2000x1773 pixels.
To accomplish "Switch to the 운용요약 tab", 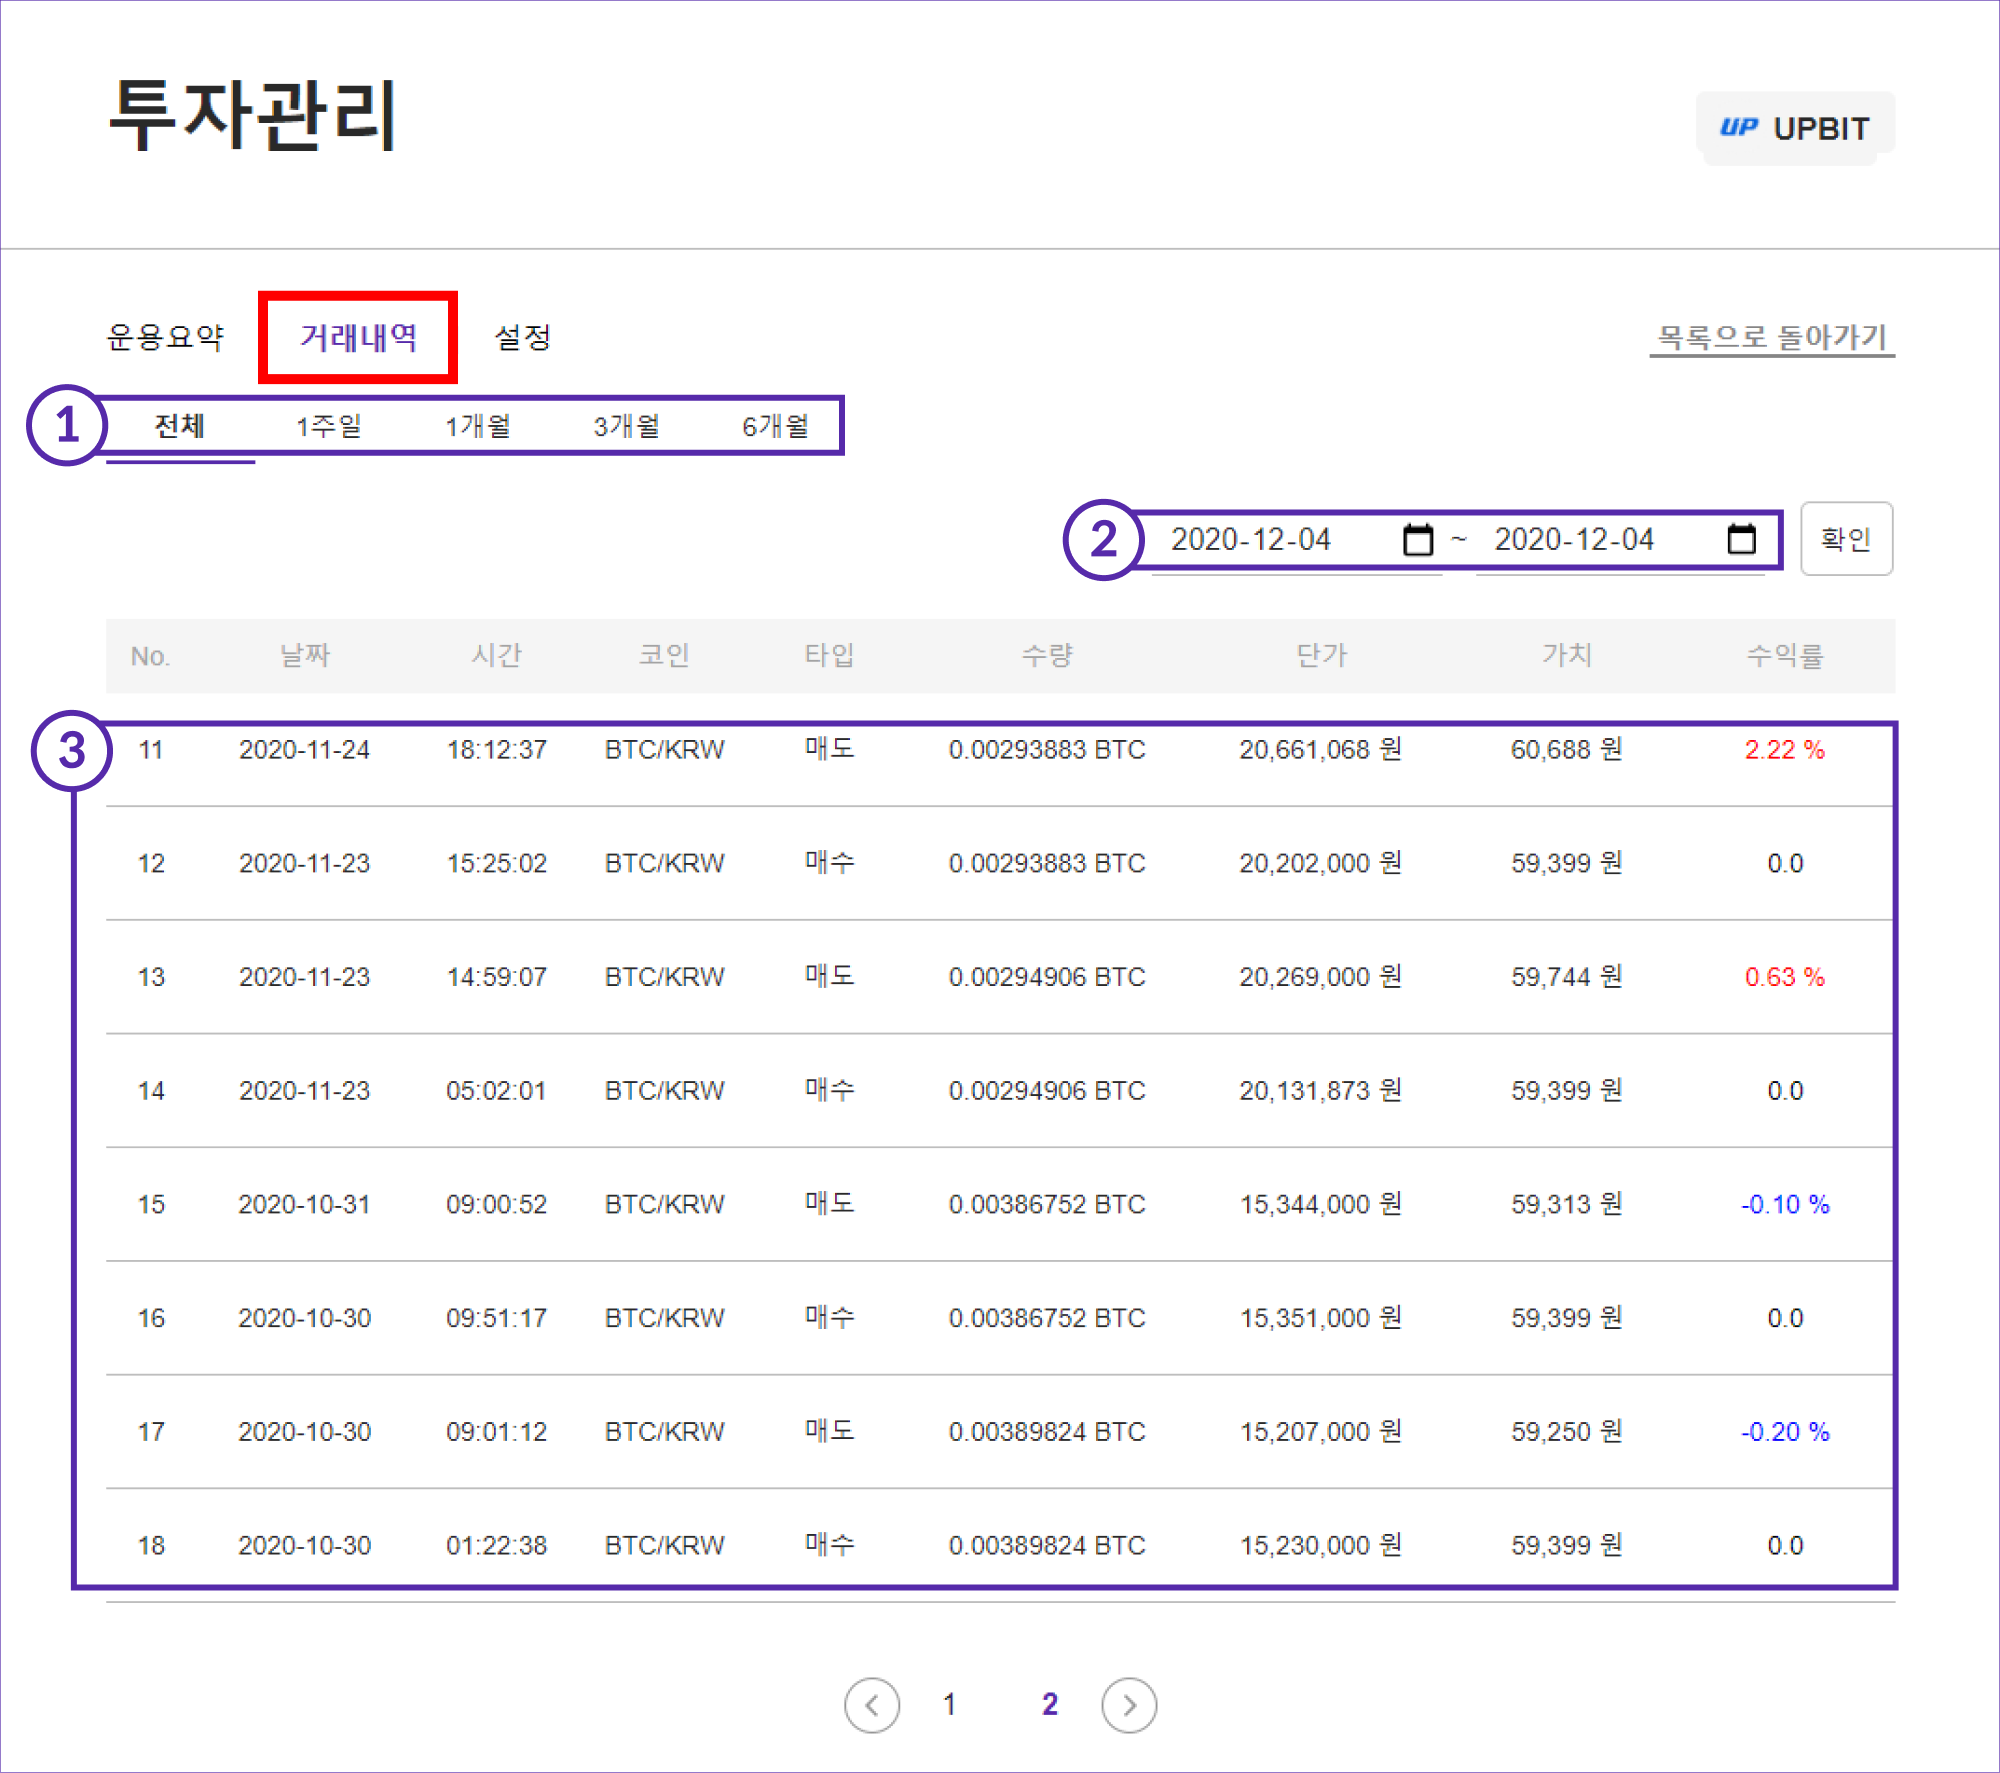I will coord(166,337).
